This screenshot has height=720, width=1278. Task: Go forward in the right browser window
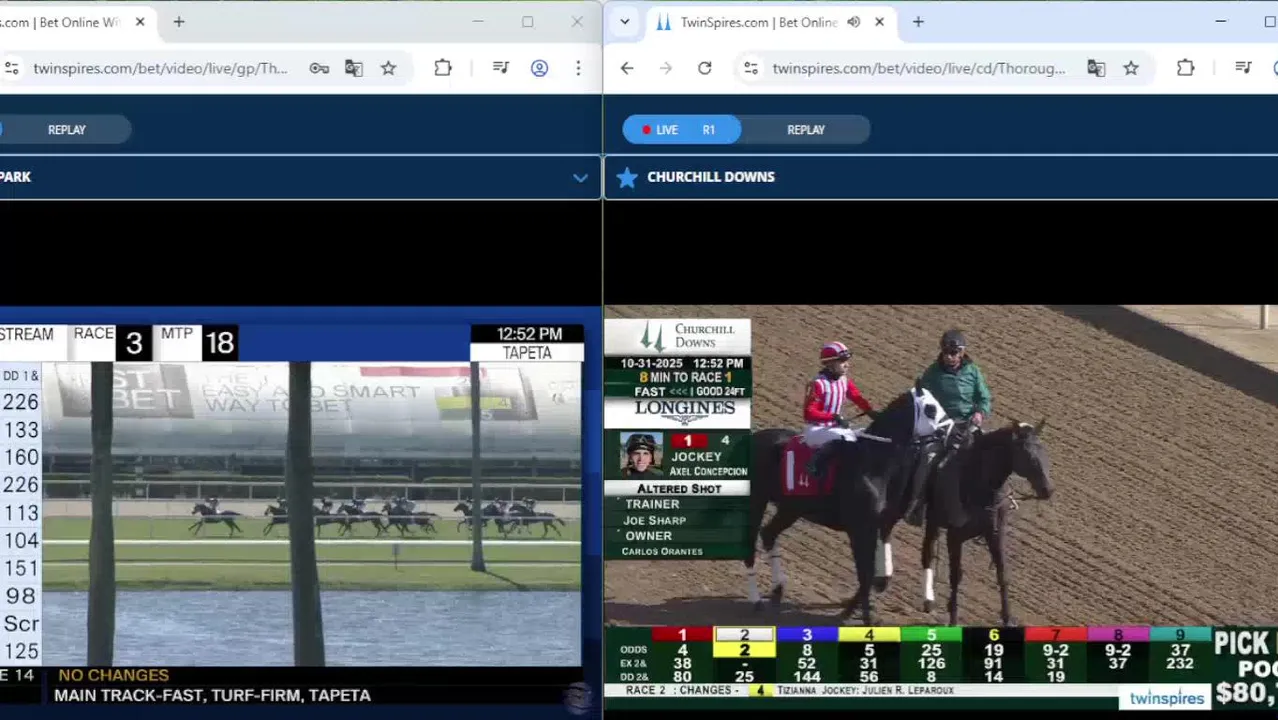666,68
